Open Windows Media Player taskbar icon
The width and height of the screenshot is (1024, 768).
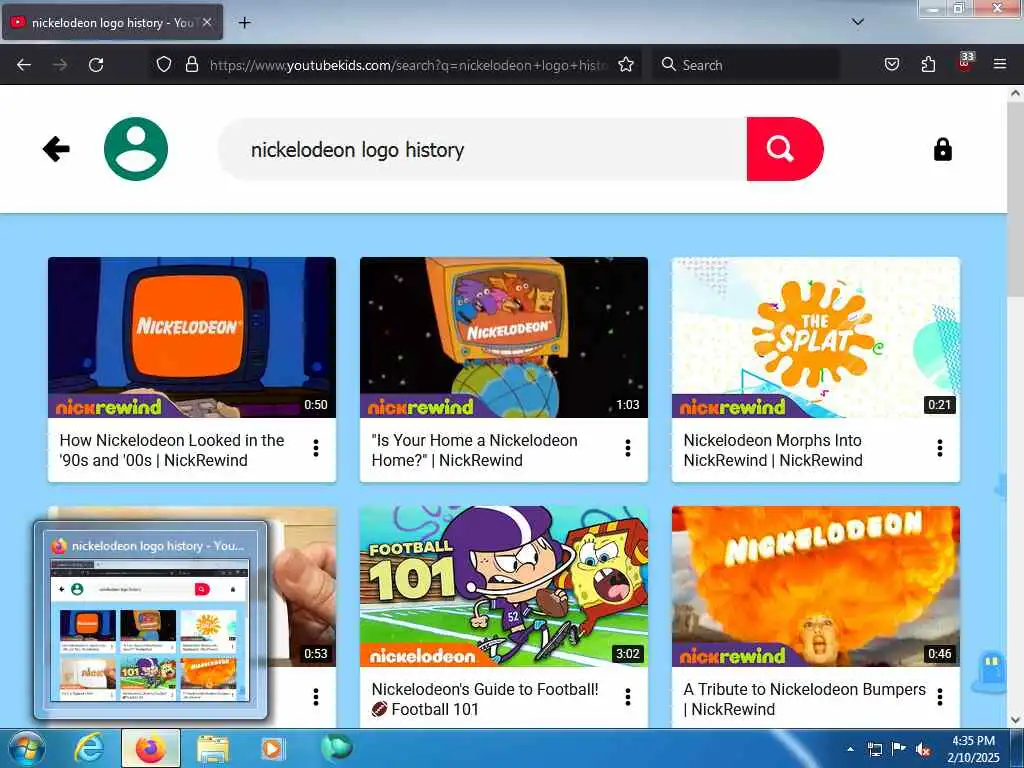(272, 748)
